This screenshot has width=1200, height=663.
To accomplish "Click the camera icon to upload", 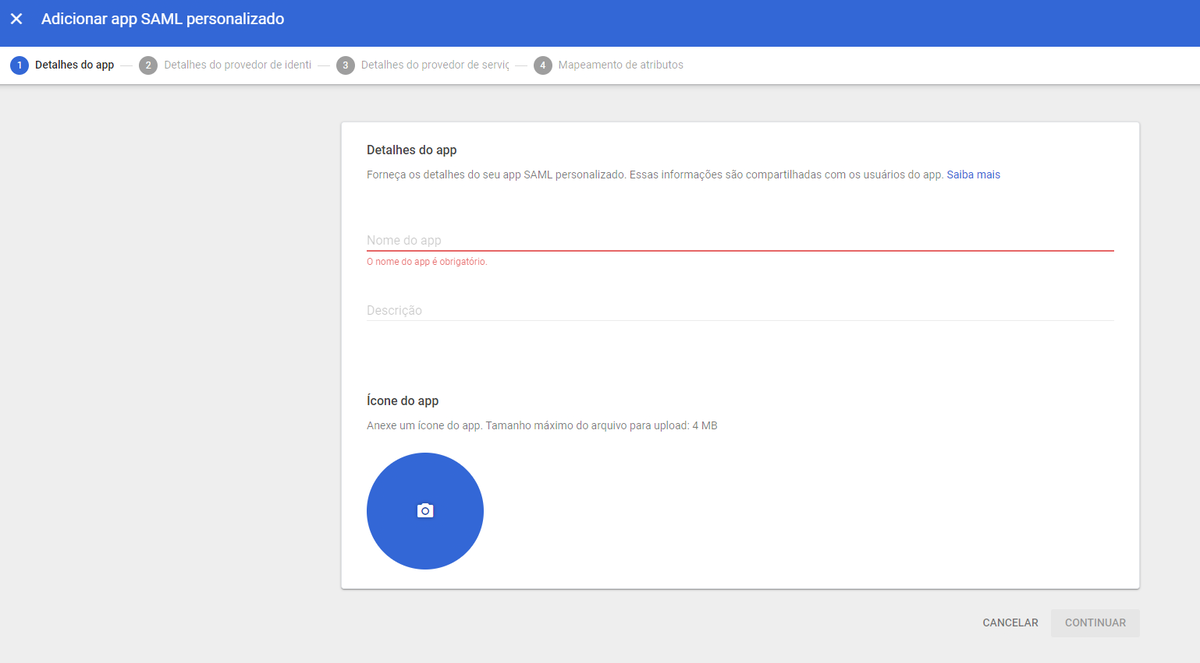I will click(425, 511).
